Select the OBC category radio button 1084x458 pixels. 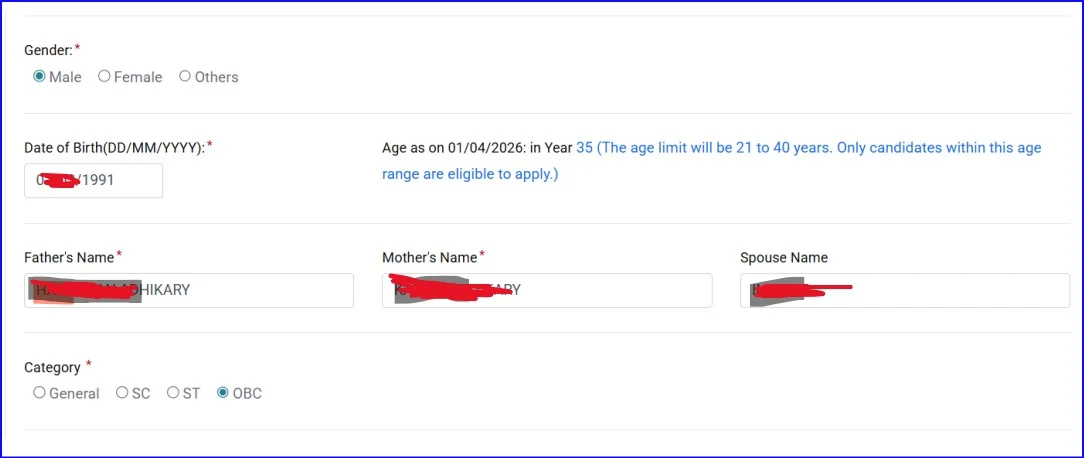(223, 393)
